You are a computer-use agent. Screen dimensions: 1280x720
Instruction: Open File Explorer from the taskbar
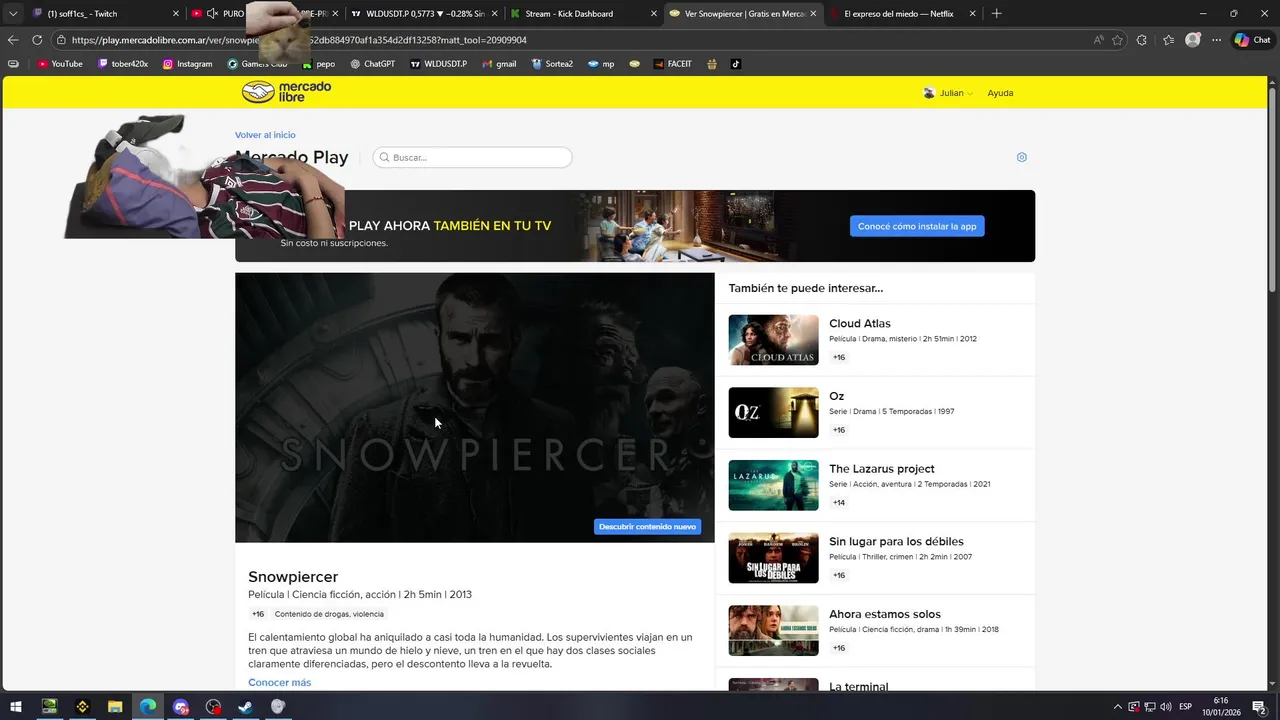point(115,706)
